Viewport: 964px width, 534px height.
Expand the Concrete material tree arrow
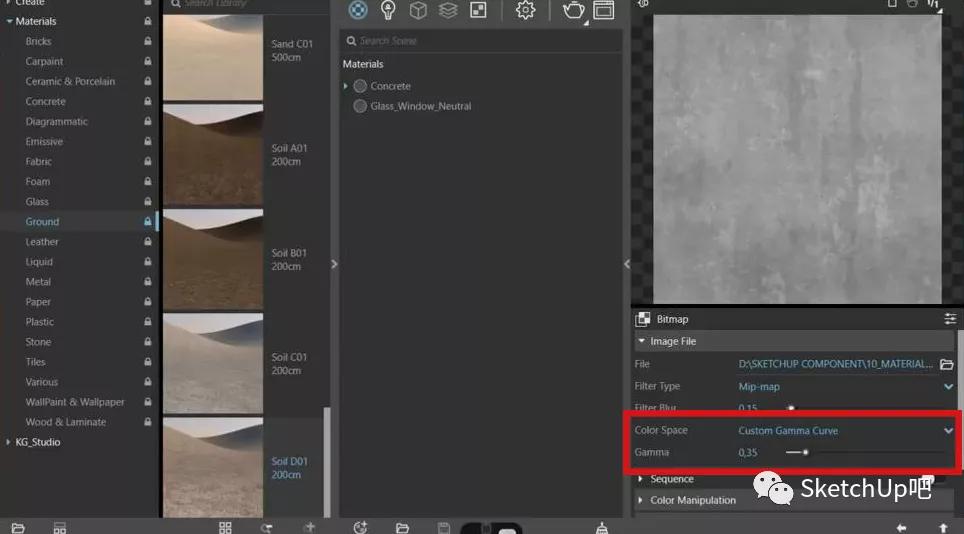[x=346, y=86]
